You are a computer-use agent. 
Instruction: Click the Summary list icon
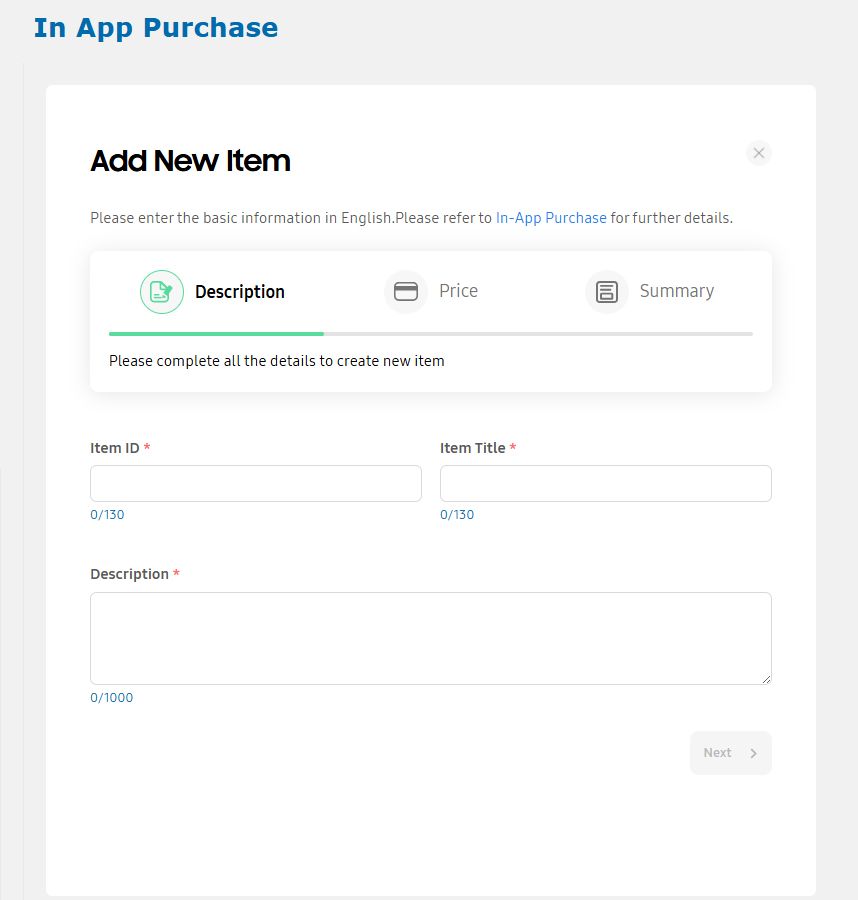607,292
